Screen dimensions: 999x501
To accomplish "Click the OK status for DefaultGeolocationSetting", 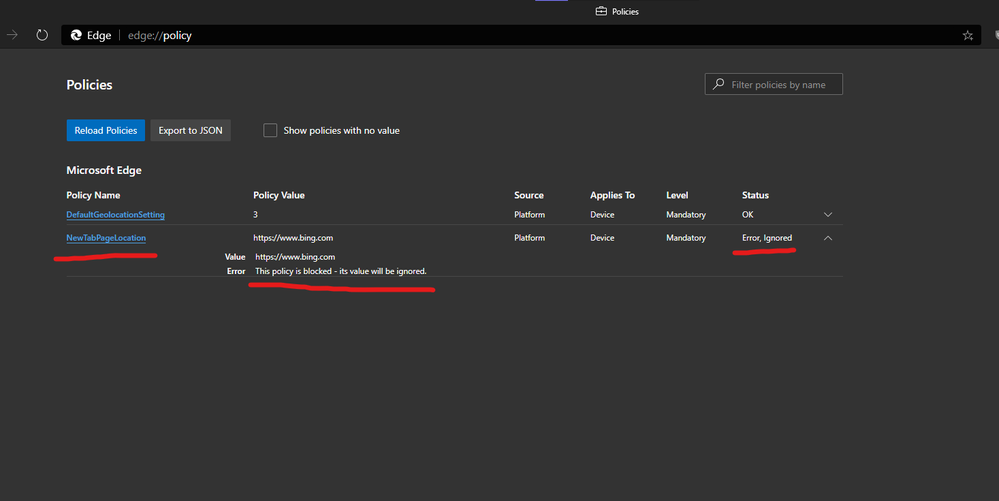I will (747, 215).
